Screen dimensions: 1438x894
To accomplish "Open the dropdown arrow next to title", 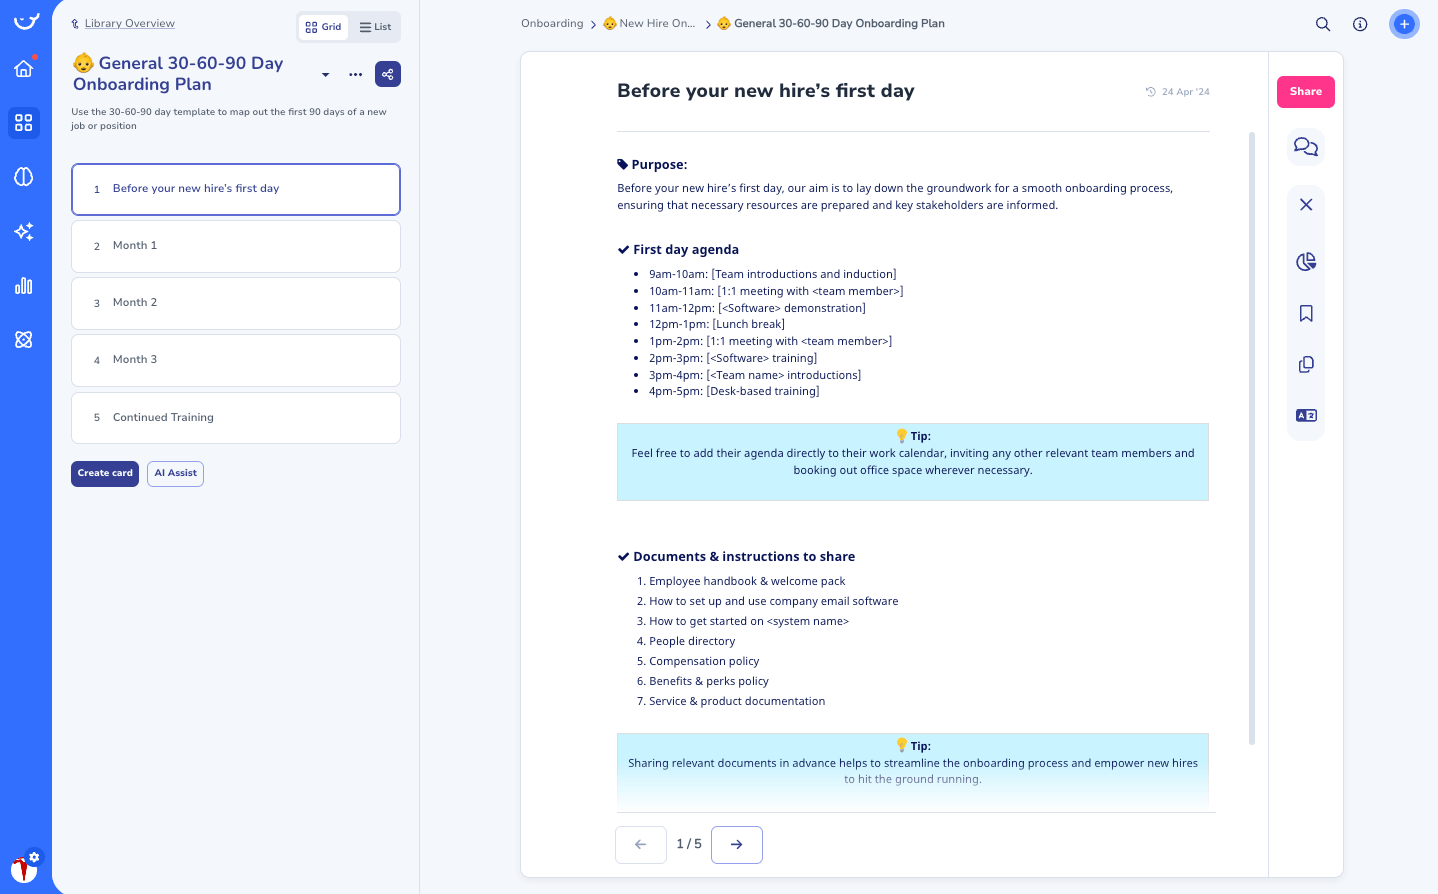I will [324, 74].
